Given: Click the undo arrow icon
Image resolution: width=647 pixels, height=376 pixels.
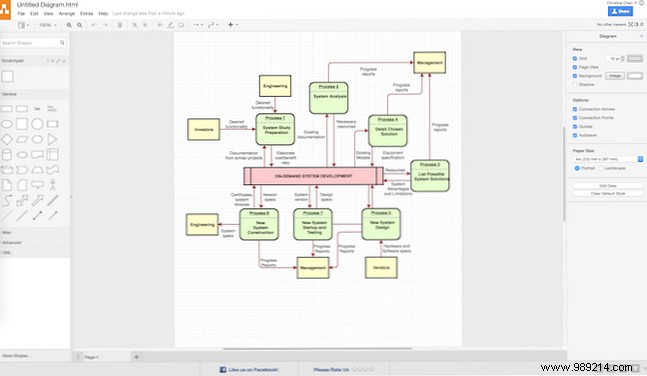Looking at the screenshot, I should 94,25.
